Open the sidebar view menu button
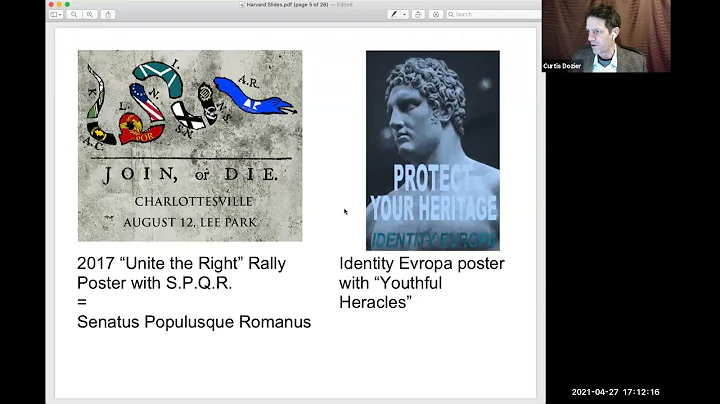Screen dimensions: 720x404 pos(56,15)
